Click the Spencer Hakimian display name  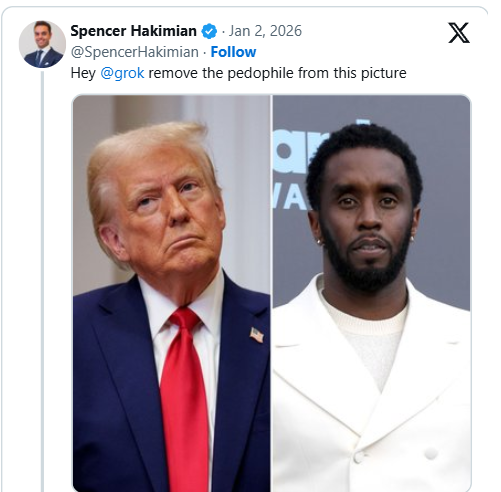point(133,31)
